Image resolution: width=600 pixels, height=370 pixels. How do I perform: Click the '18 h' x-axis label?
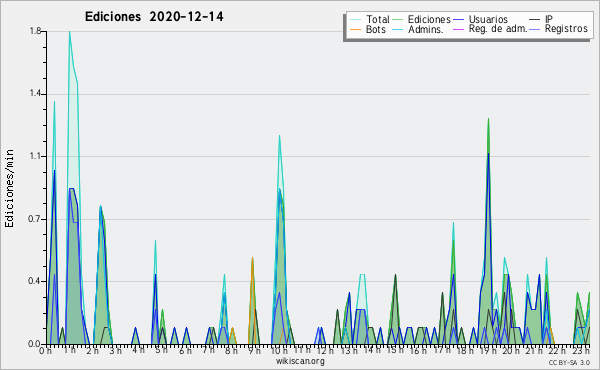465,350
